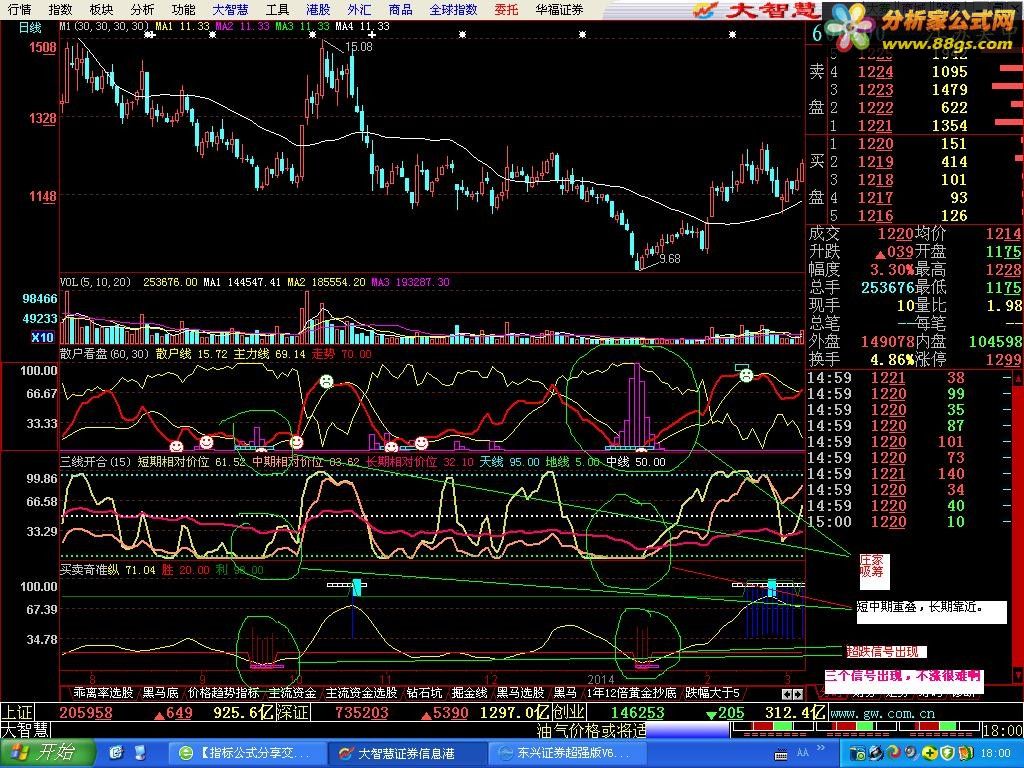
Task: Click the AA language bar indicator
Action: click(x=803, y=753)
